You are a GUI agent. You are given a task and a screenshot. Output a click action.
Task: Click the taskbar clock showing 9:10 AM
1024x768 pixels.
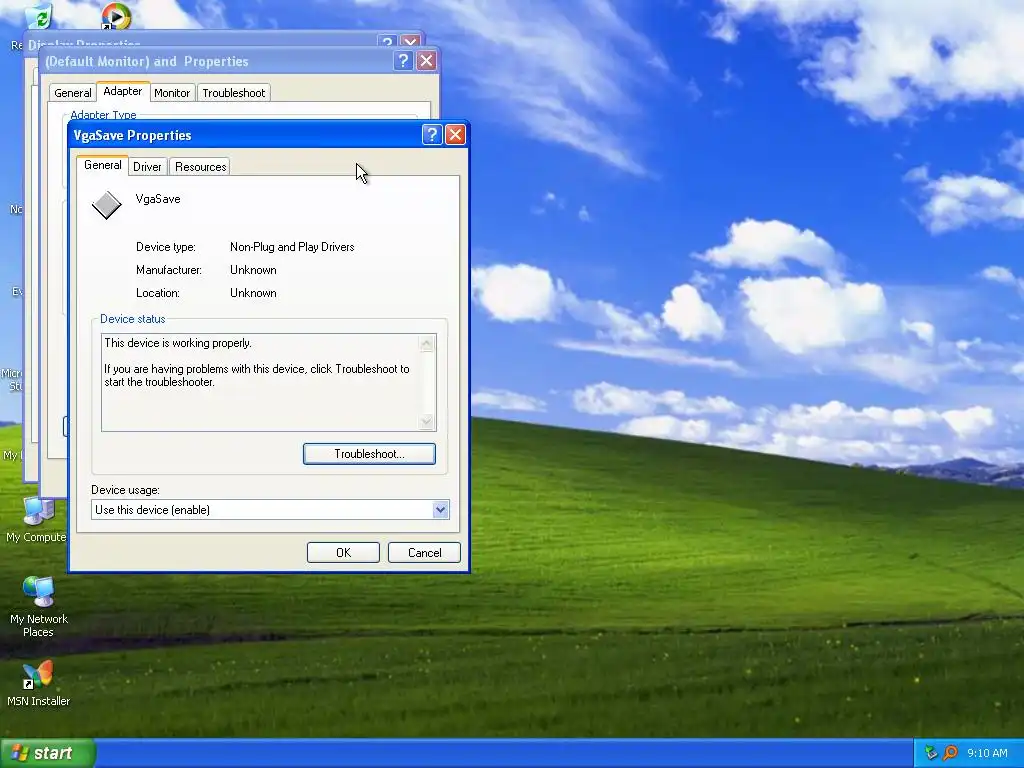(x=987, y=753)
